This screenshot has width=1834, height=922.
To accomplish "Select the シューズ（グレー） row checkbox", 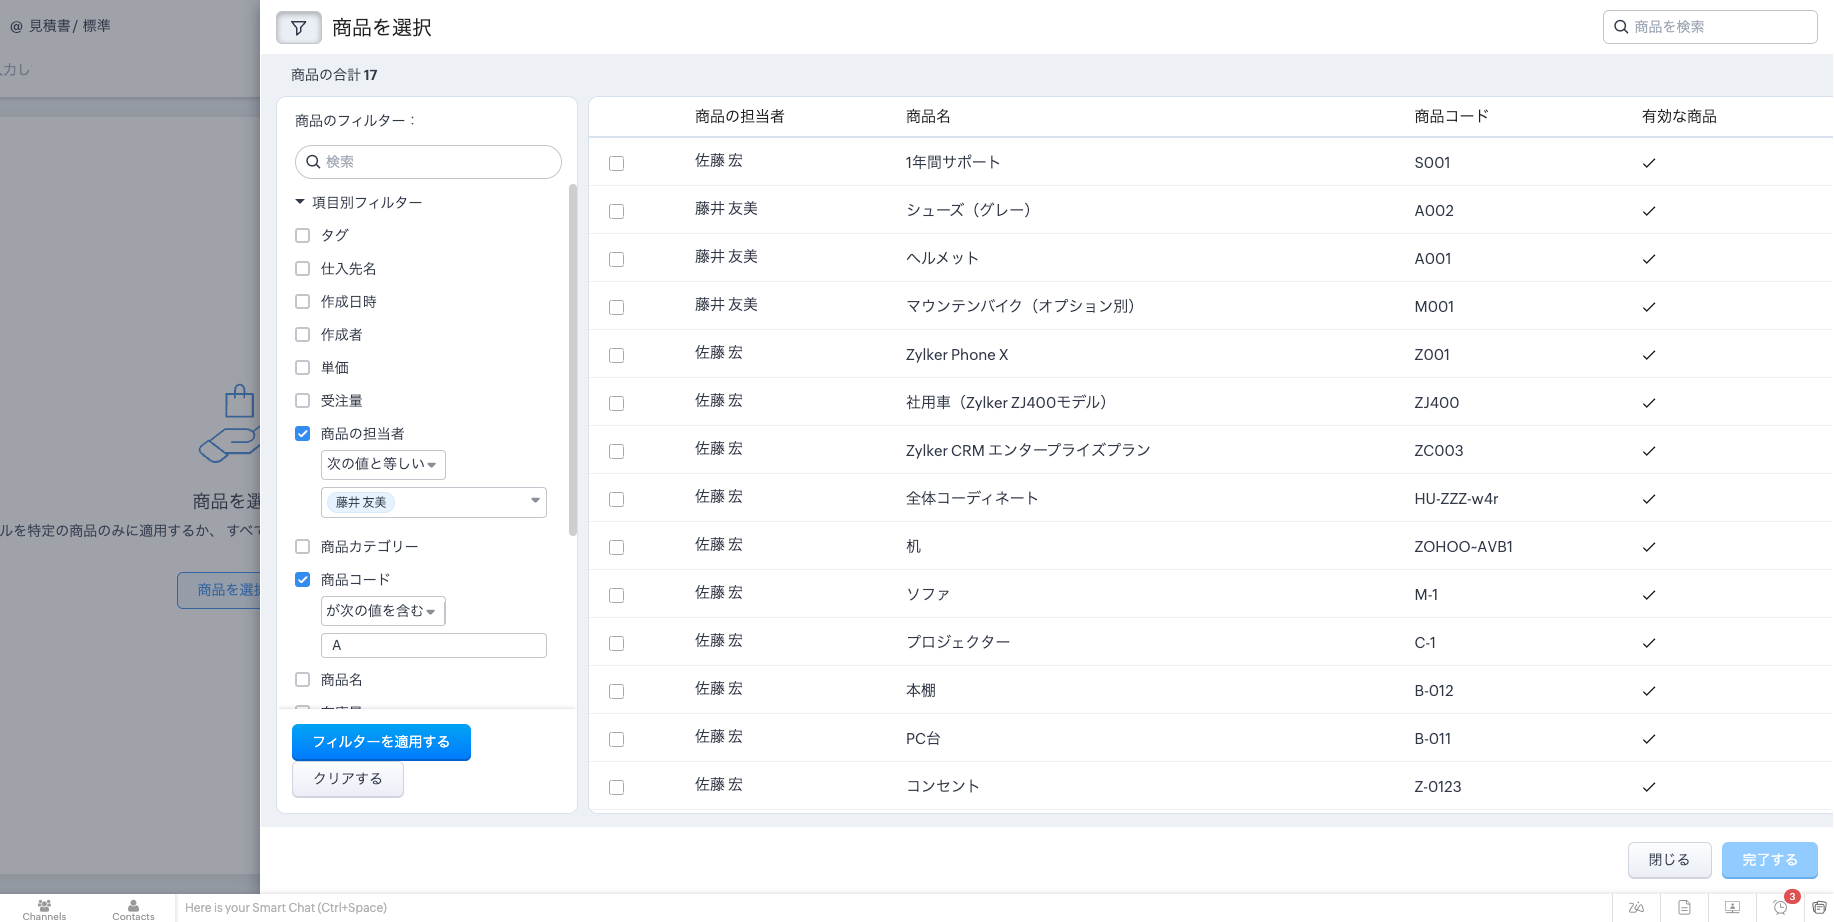I will tap(617, 211).
